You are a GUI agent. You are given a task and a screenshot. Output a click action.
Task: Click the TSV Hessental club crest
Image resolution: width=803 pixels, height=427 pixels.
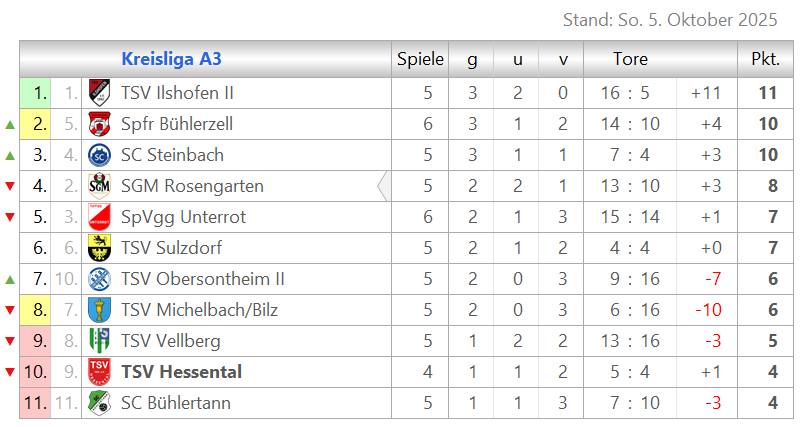(x=99, y=372)
